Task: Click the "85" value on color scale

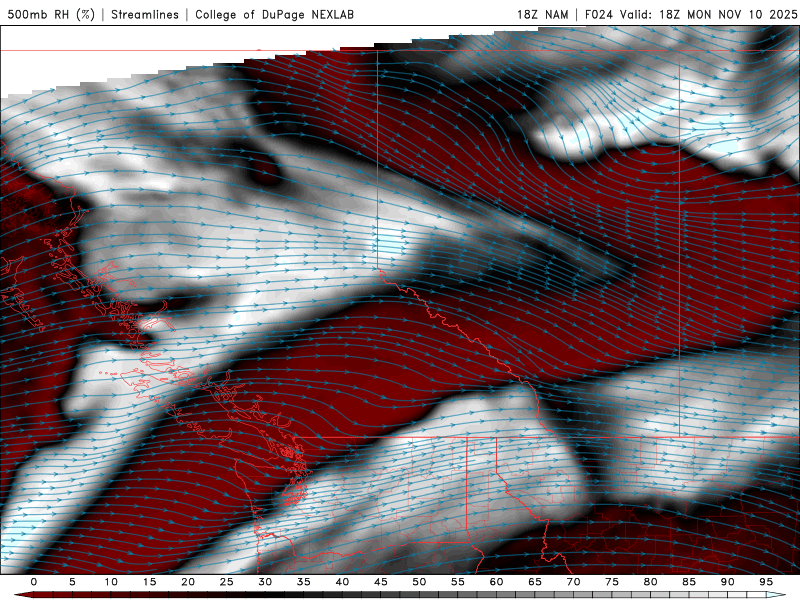Action: click(689, 582)
